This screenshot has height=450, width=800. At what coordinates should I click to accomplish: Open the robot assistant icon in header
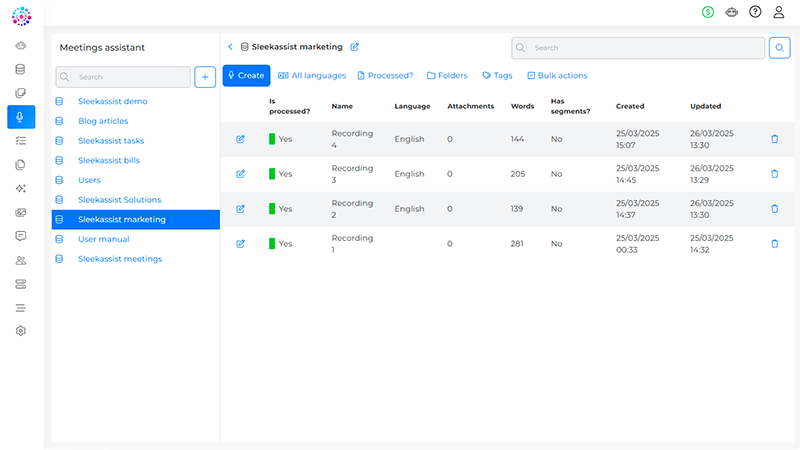click(x=732, y=12)
